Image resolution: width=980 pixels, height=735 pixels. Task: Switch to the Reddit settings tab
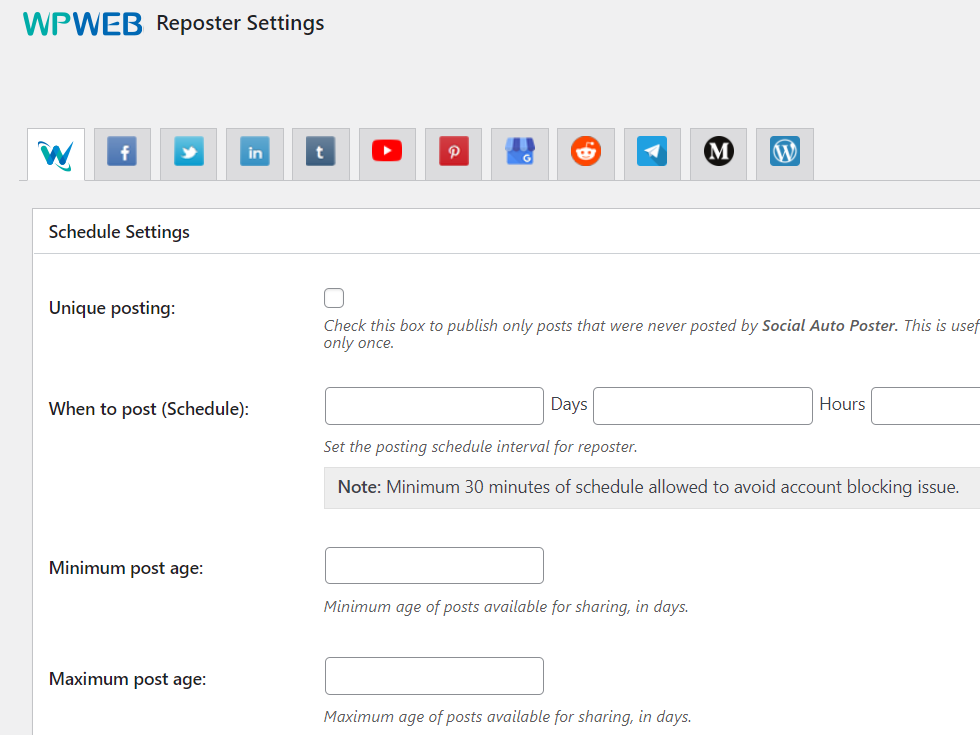tap(586, 154)
